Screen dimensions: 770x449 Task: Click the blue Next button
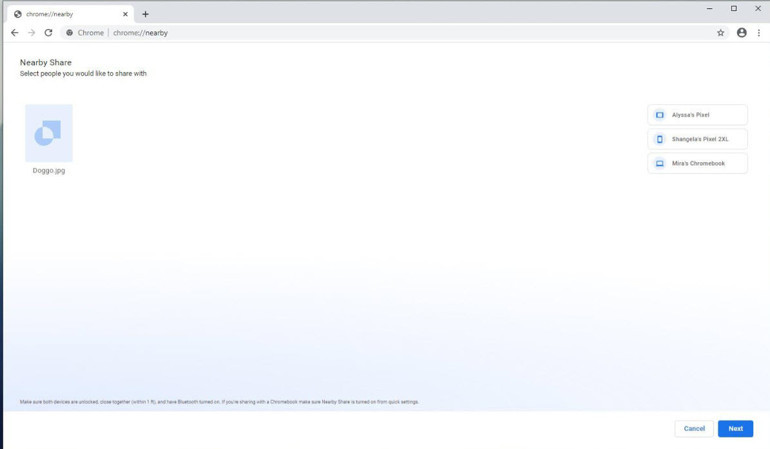[735, 428]
